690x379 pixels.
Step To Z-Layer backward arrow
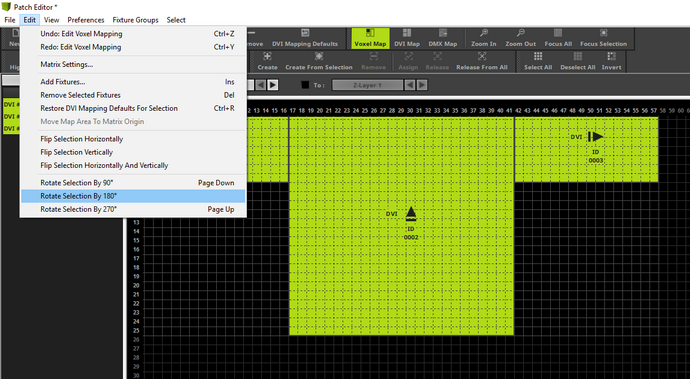coord(410,85)
